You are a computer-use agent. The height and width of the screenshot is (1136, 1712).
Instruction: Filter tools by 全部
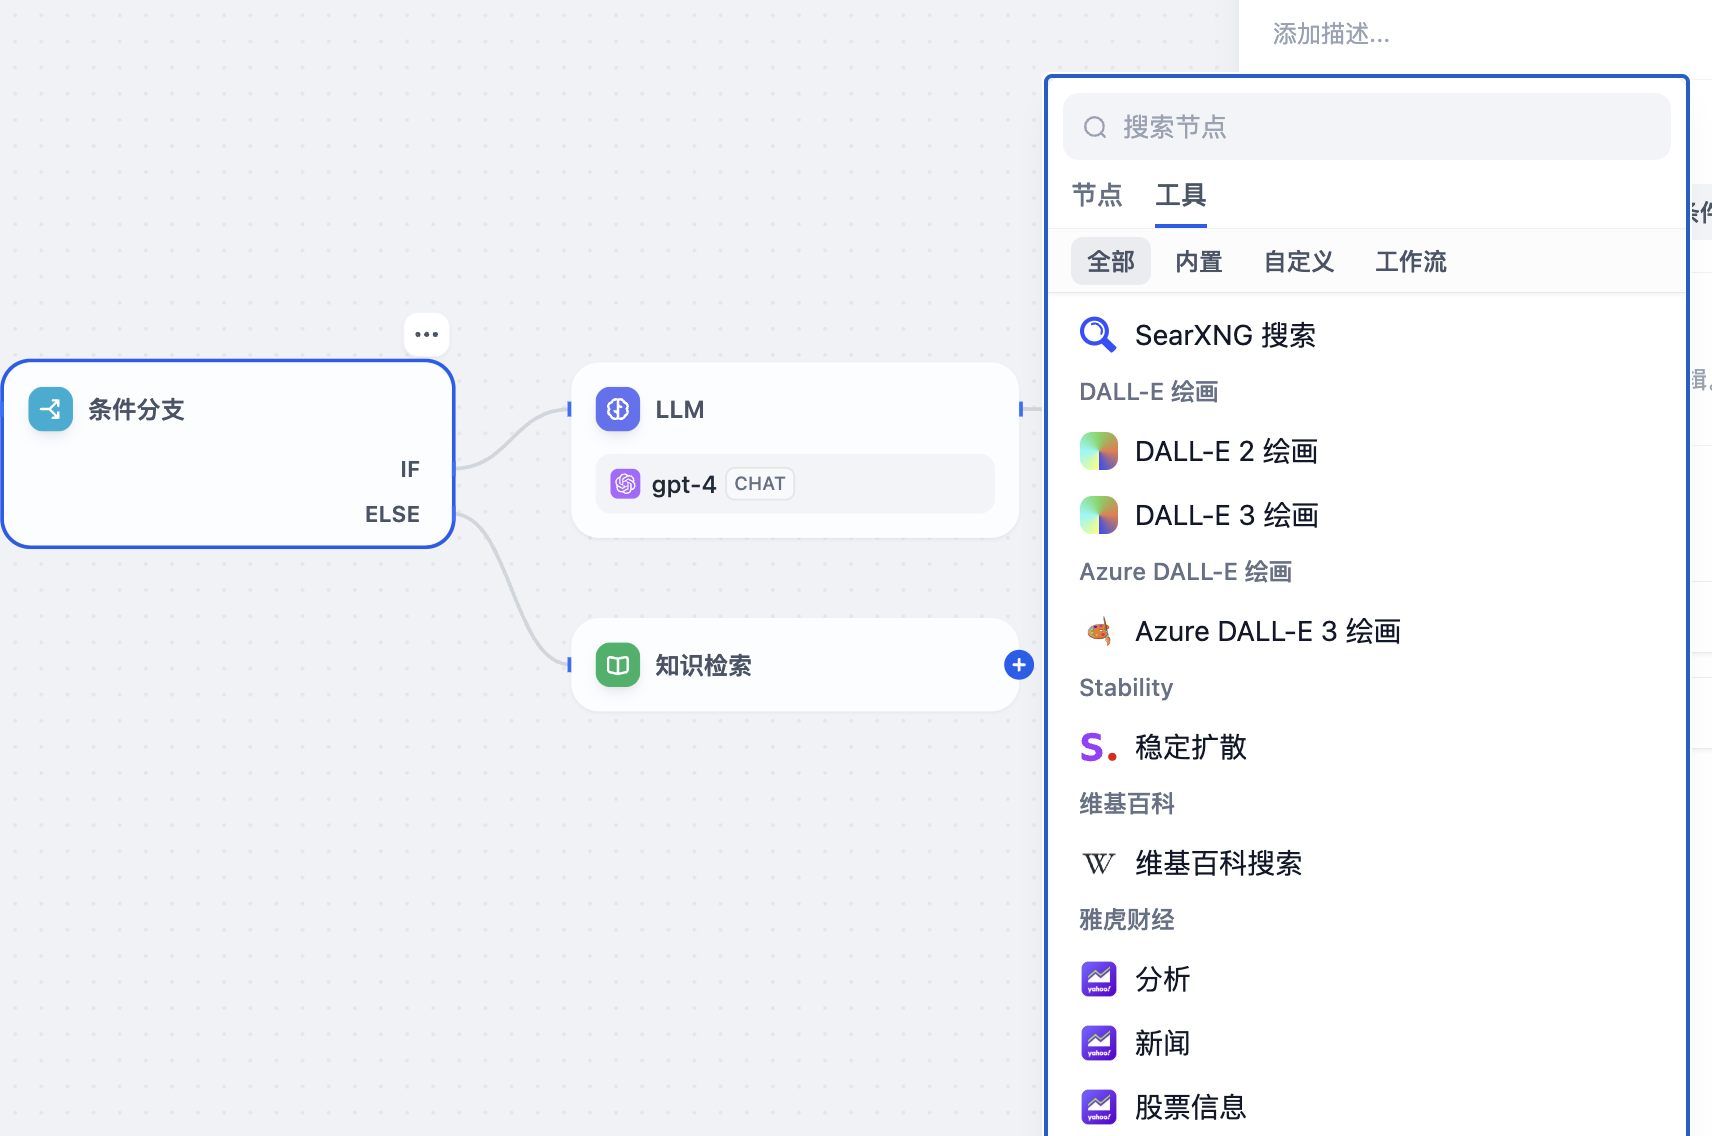(x=1110, y=262)
